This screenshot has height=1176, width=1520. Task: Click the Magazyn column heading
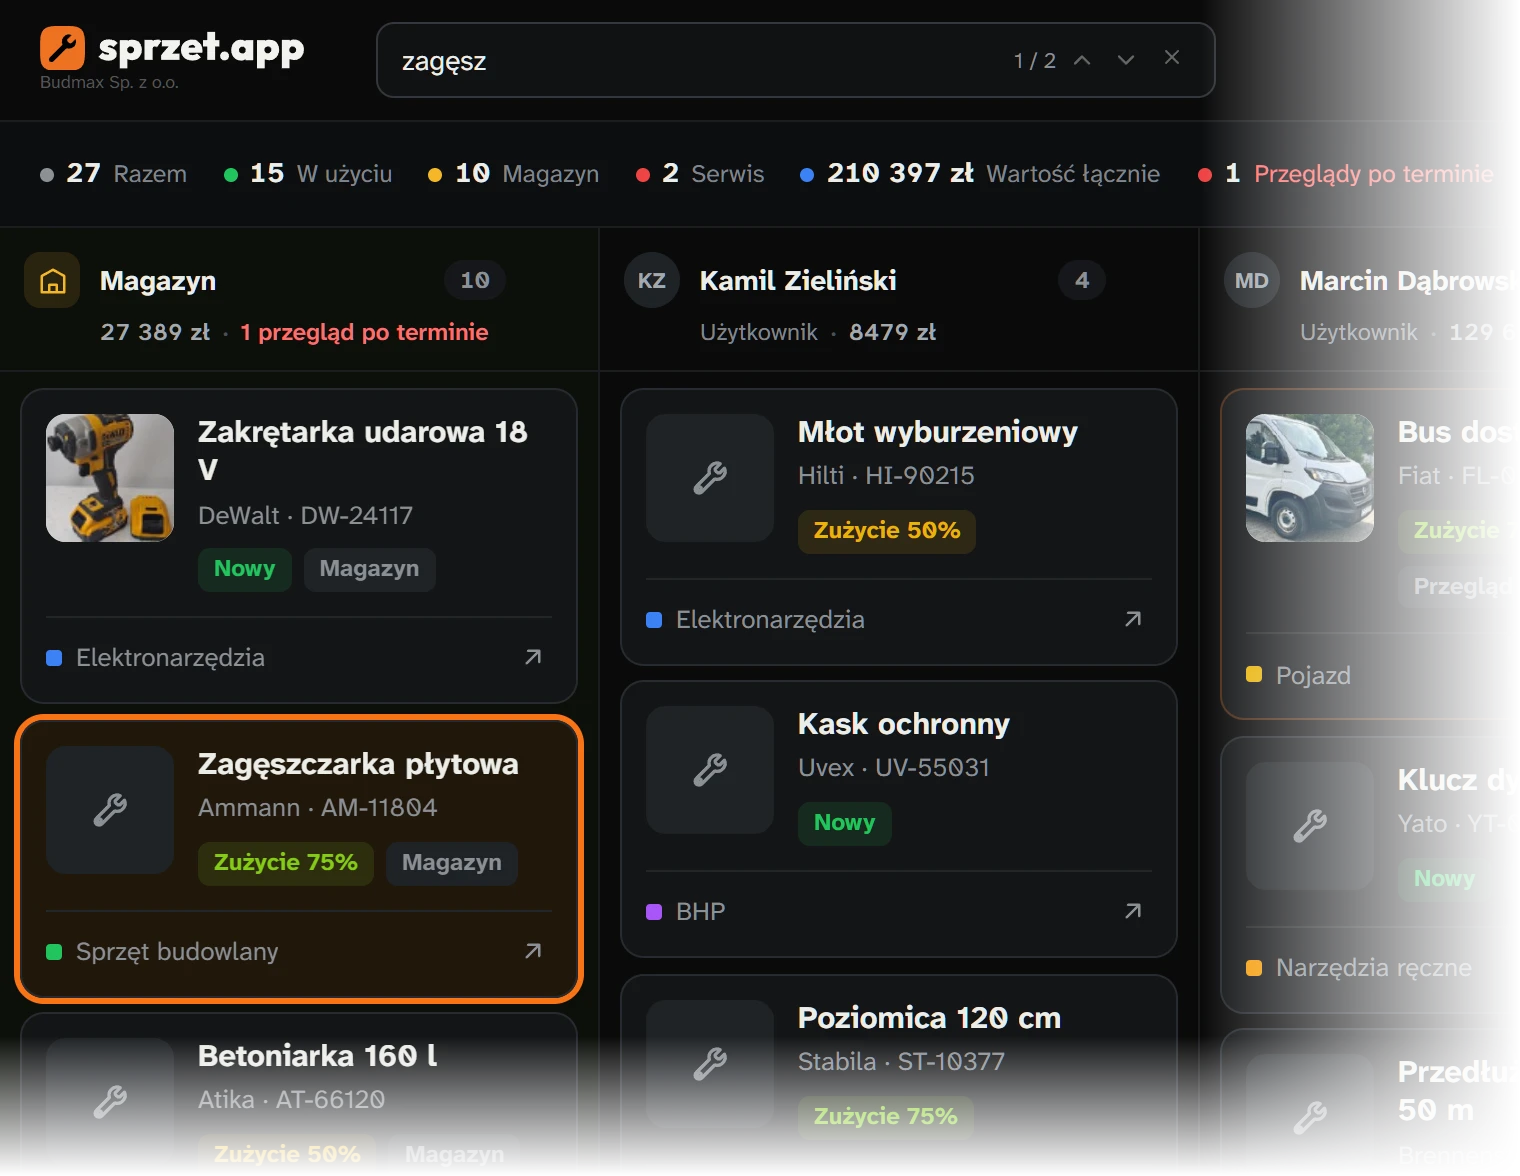point(158,281)
